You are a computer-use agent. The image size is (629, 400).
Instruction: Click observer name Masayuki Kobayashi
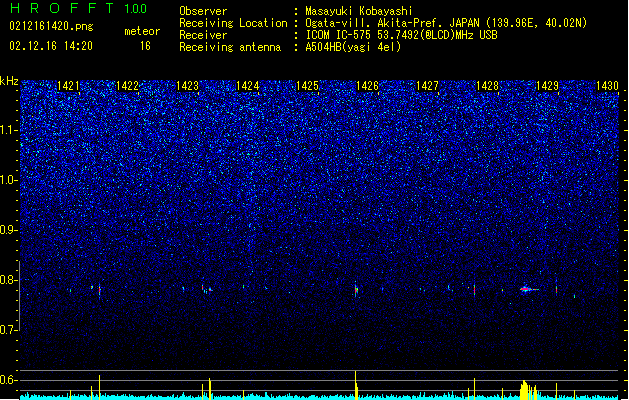point(359,11)
